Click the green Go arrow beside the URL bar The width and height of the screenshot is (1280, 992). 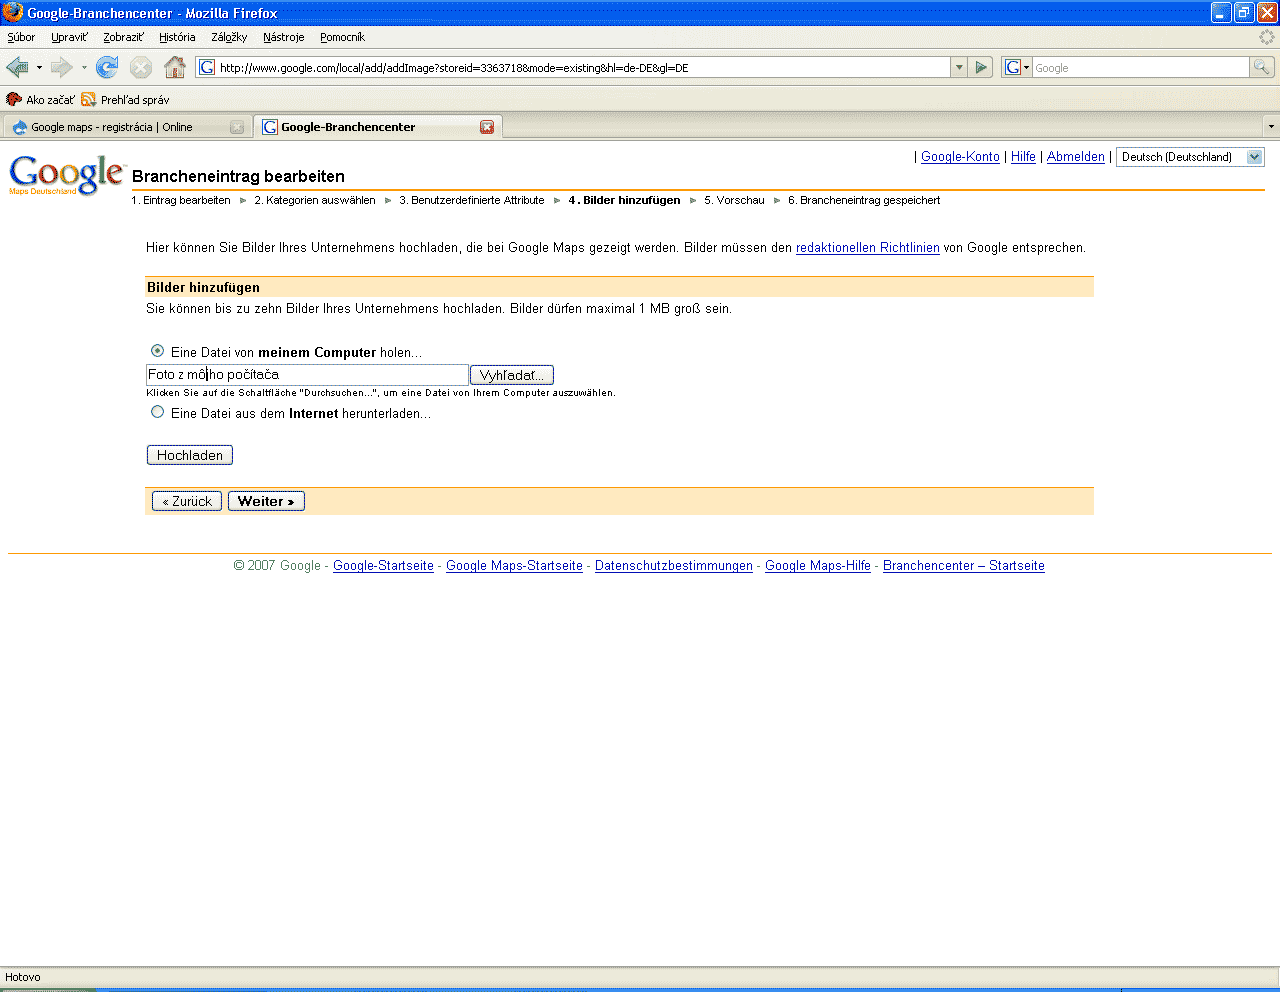pyautogui.click(x=981, y=67)
